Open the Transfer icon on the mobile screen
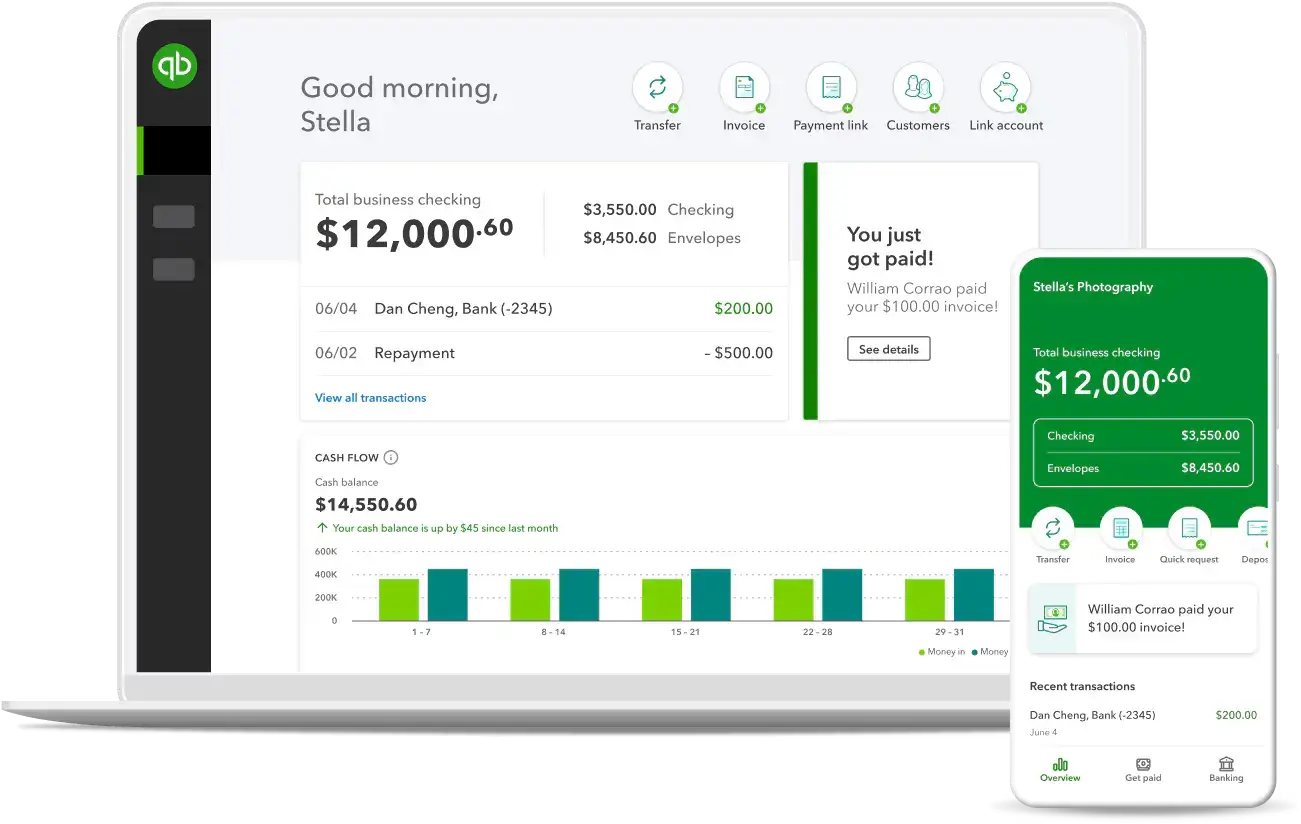1301x824 pixels. pos(1052,527)
